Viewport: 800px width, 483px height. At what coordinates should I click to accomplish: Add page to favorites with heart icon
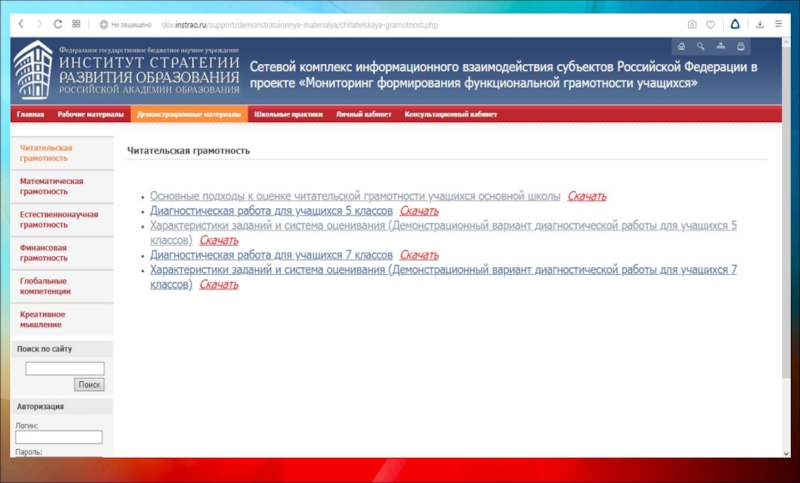click(711, 23)
